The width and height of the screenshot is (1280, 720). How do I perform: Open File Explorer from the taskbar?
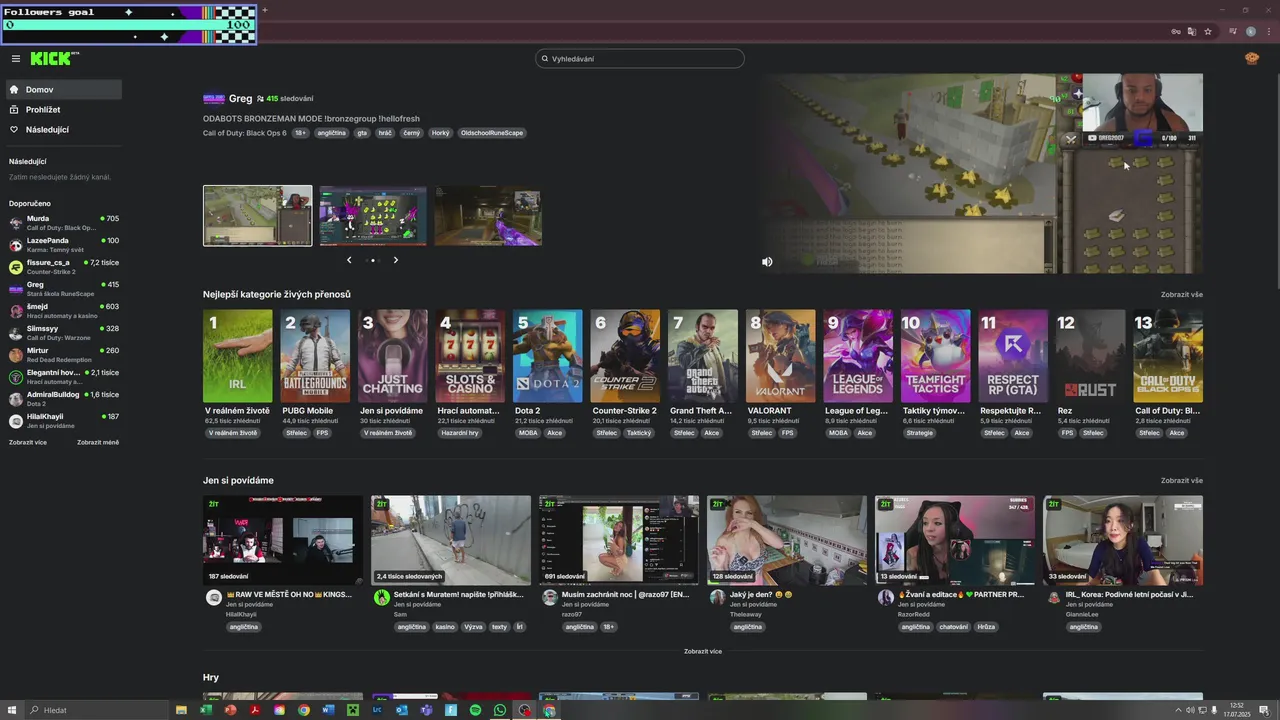(x=181, y=710)
